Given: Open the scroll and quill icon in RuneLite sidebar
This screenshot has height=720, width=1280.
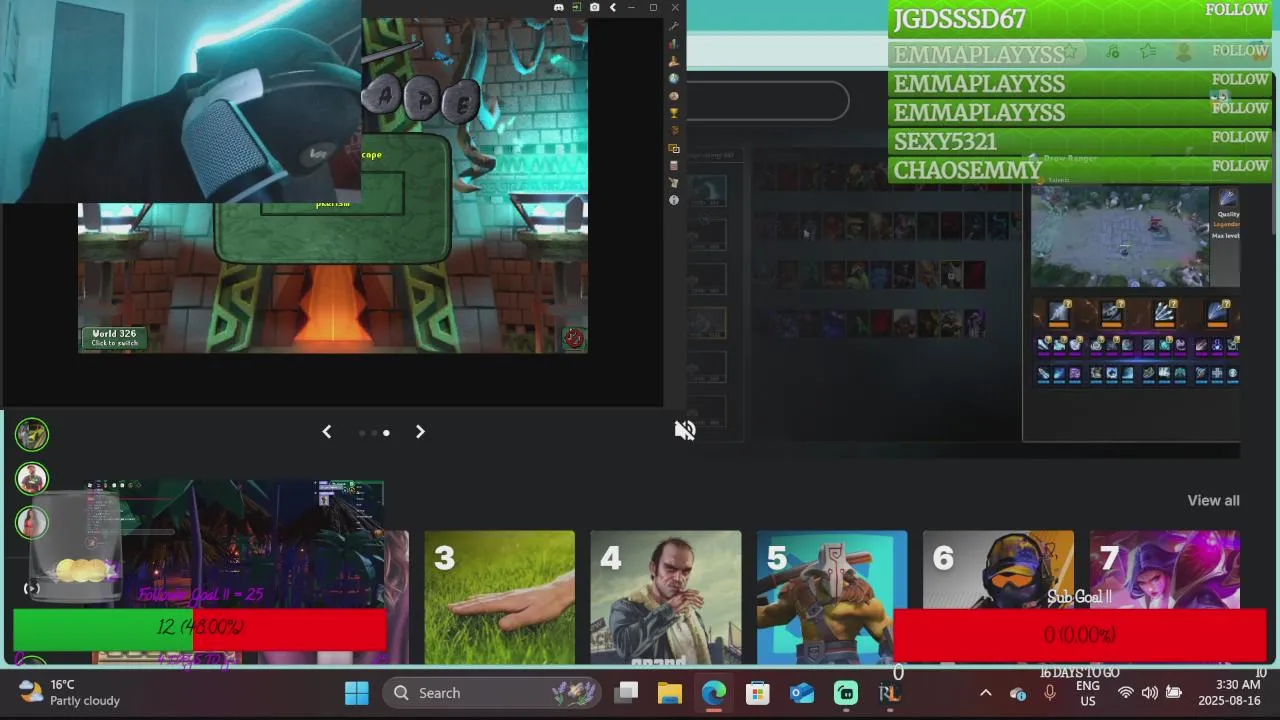Looking at the screenshot, I should (674, 183).
